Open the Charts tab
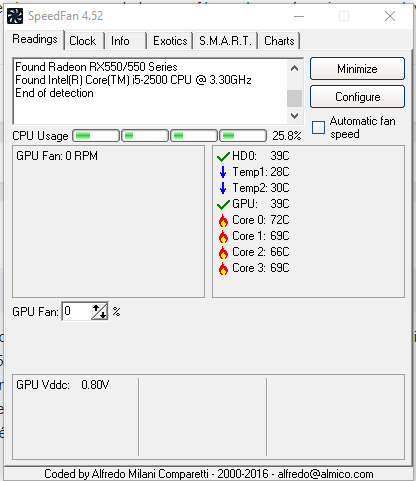The image size is (416, 481). pyautogui.click(x=279, y=41)
